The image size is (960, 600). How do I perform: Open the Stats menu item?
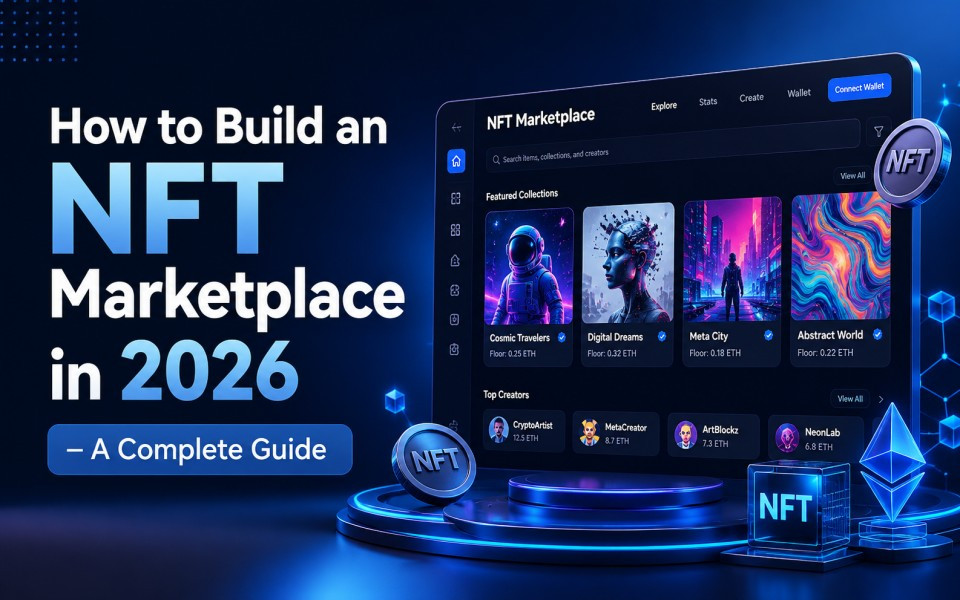coord(708,102)
